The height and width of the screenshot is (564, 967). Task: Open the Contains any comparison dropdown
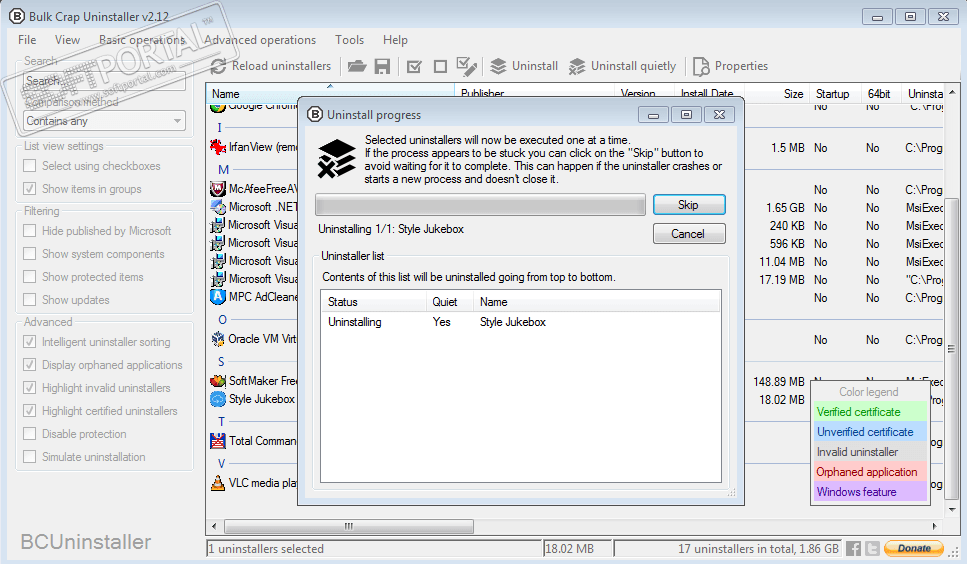(104, 121)
